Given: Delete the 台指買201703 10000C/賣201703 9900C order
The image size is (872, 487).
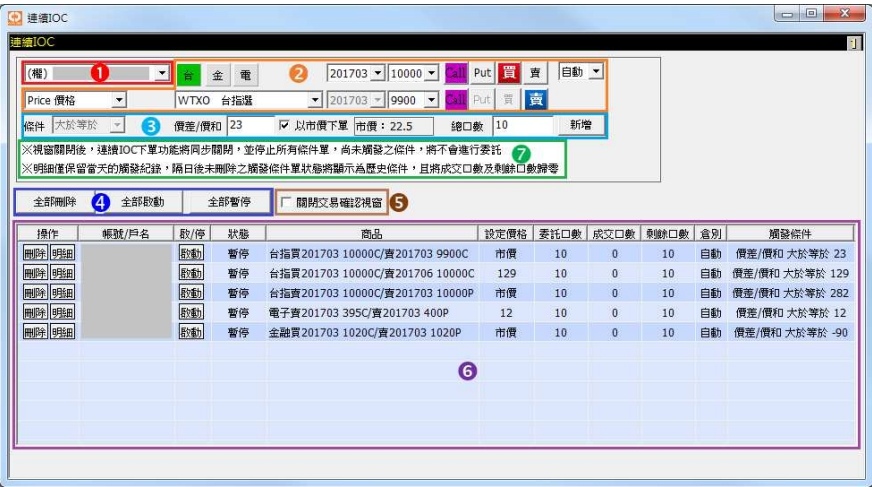Looking at the screenshot, I should coord(34,254).
